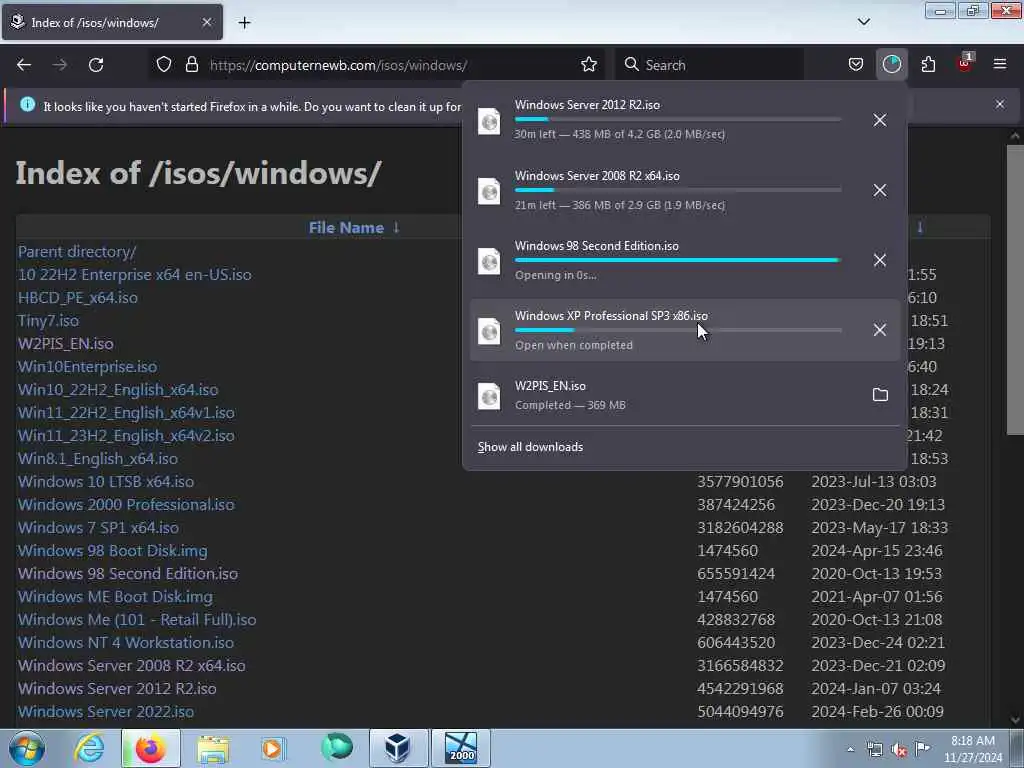Open the extensions puzzle piece menu
This screenshot has width=1024, height=768.
pos(928,65)
